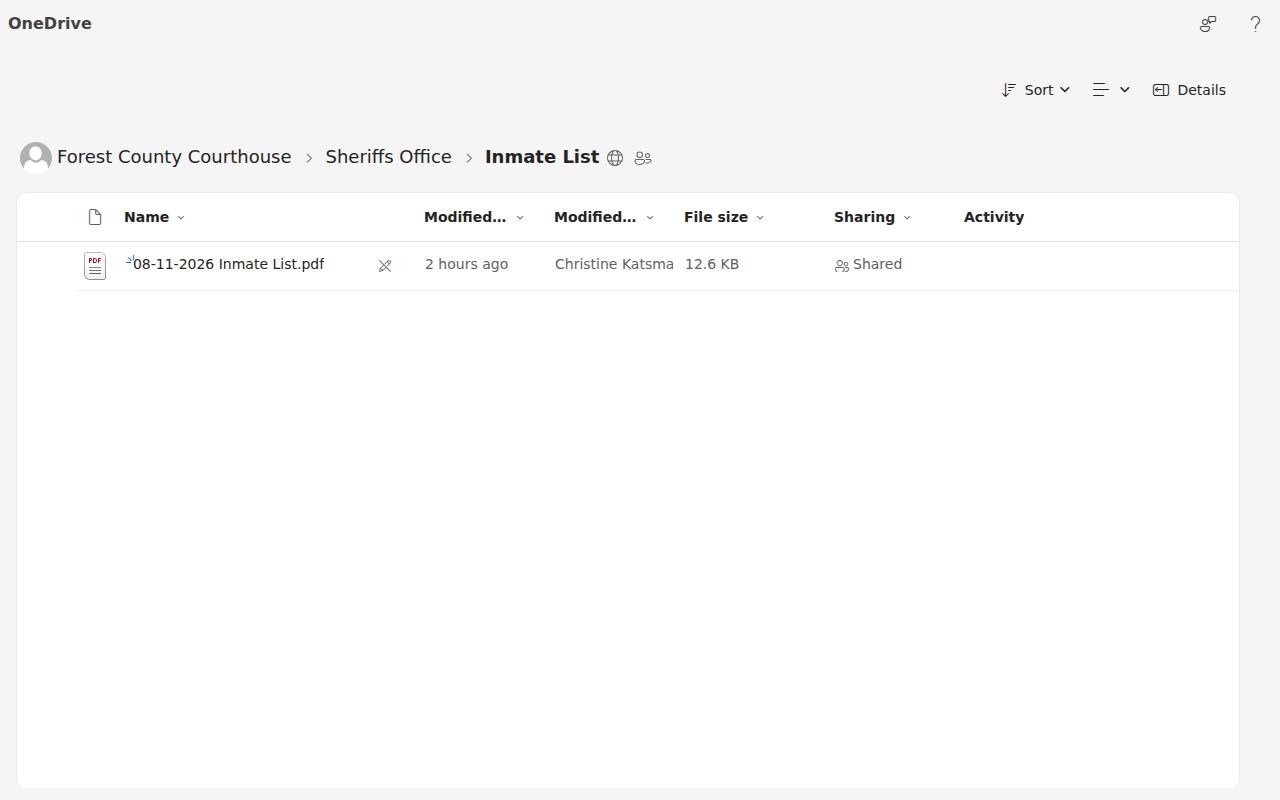The height and width of the screenshot is (800, 1280).
Task: Click the '12.6 KB' file size cell
Action: click(x=712, y=264)
